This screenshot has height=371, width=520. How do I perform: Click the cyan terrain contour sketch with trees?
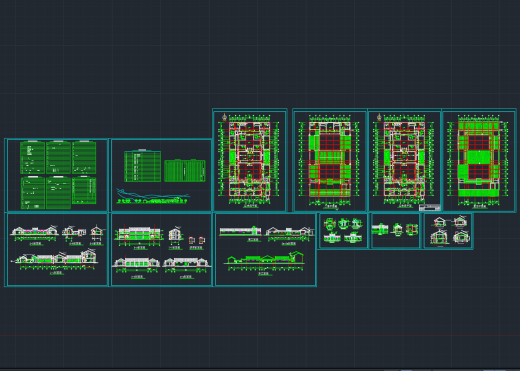153,196
